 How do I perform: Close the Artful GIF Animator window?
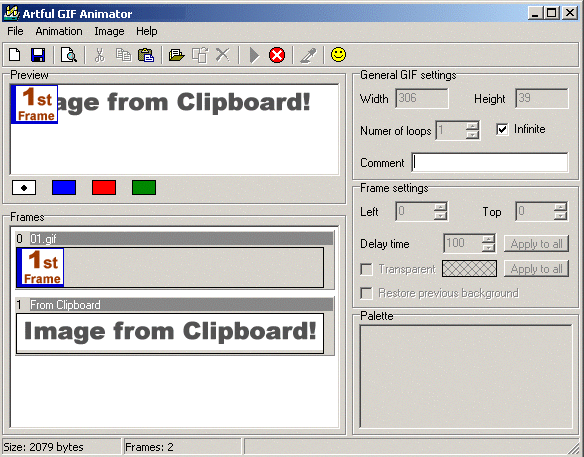coord(570,13)
